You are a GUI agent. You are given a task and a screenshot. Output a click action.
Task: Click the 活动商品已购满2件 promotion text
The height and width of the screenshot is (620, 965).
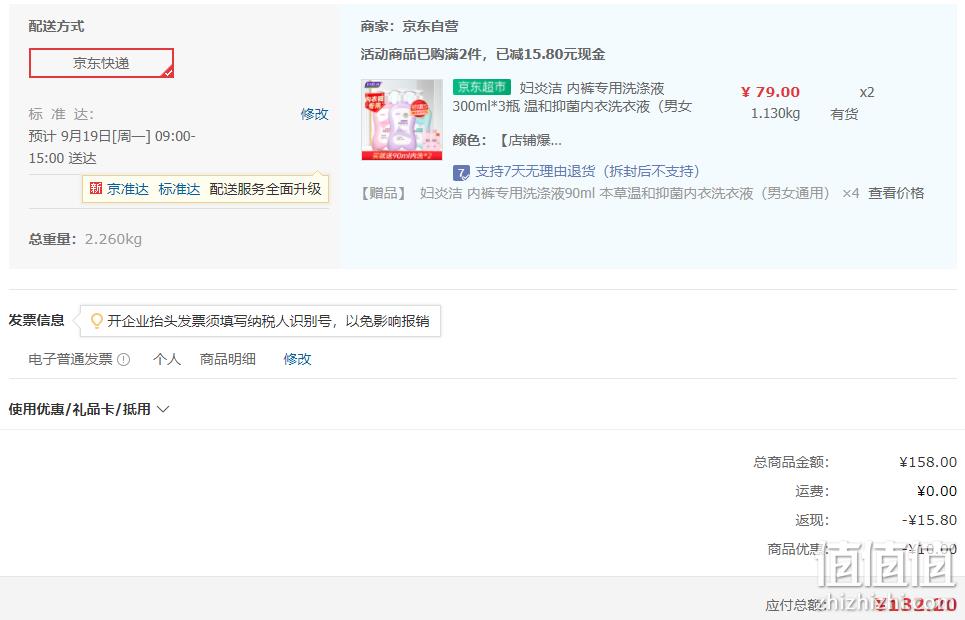click(482, 54)
